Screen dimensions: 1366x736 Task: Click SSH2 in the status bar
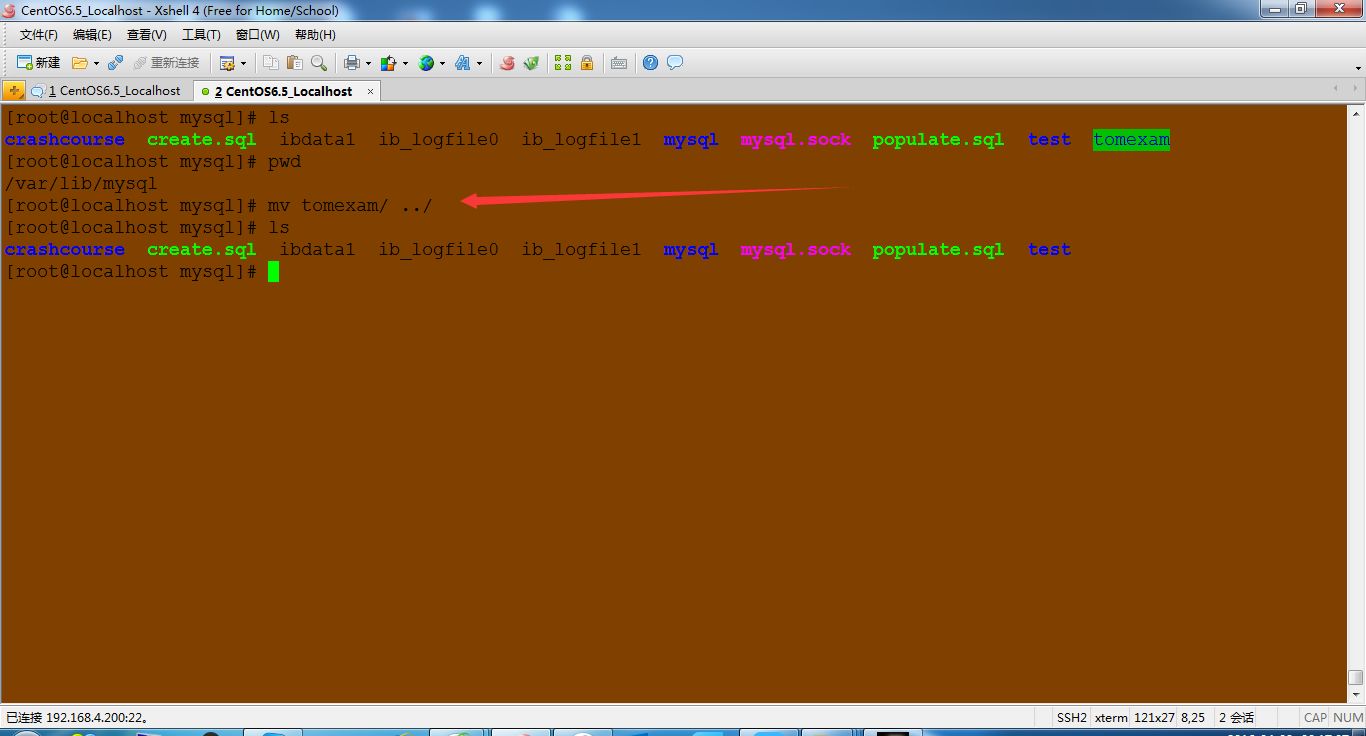1071,717
